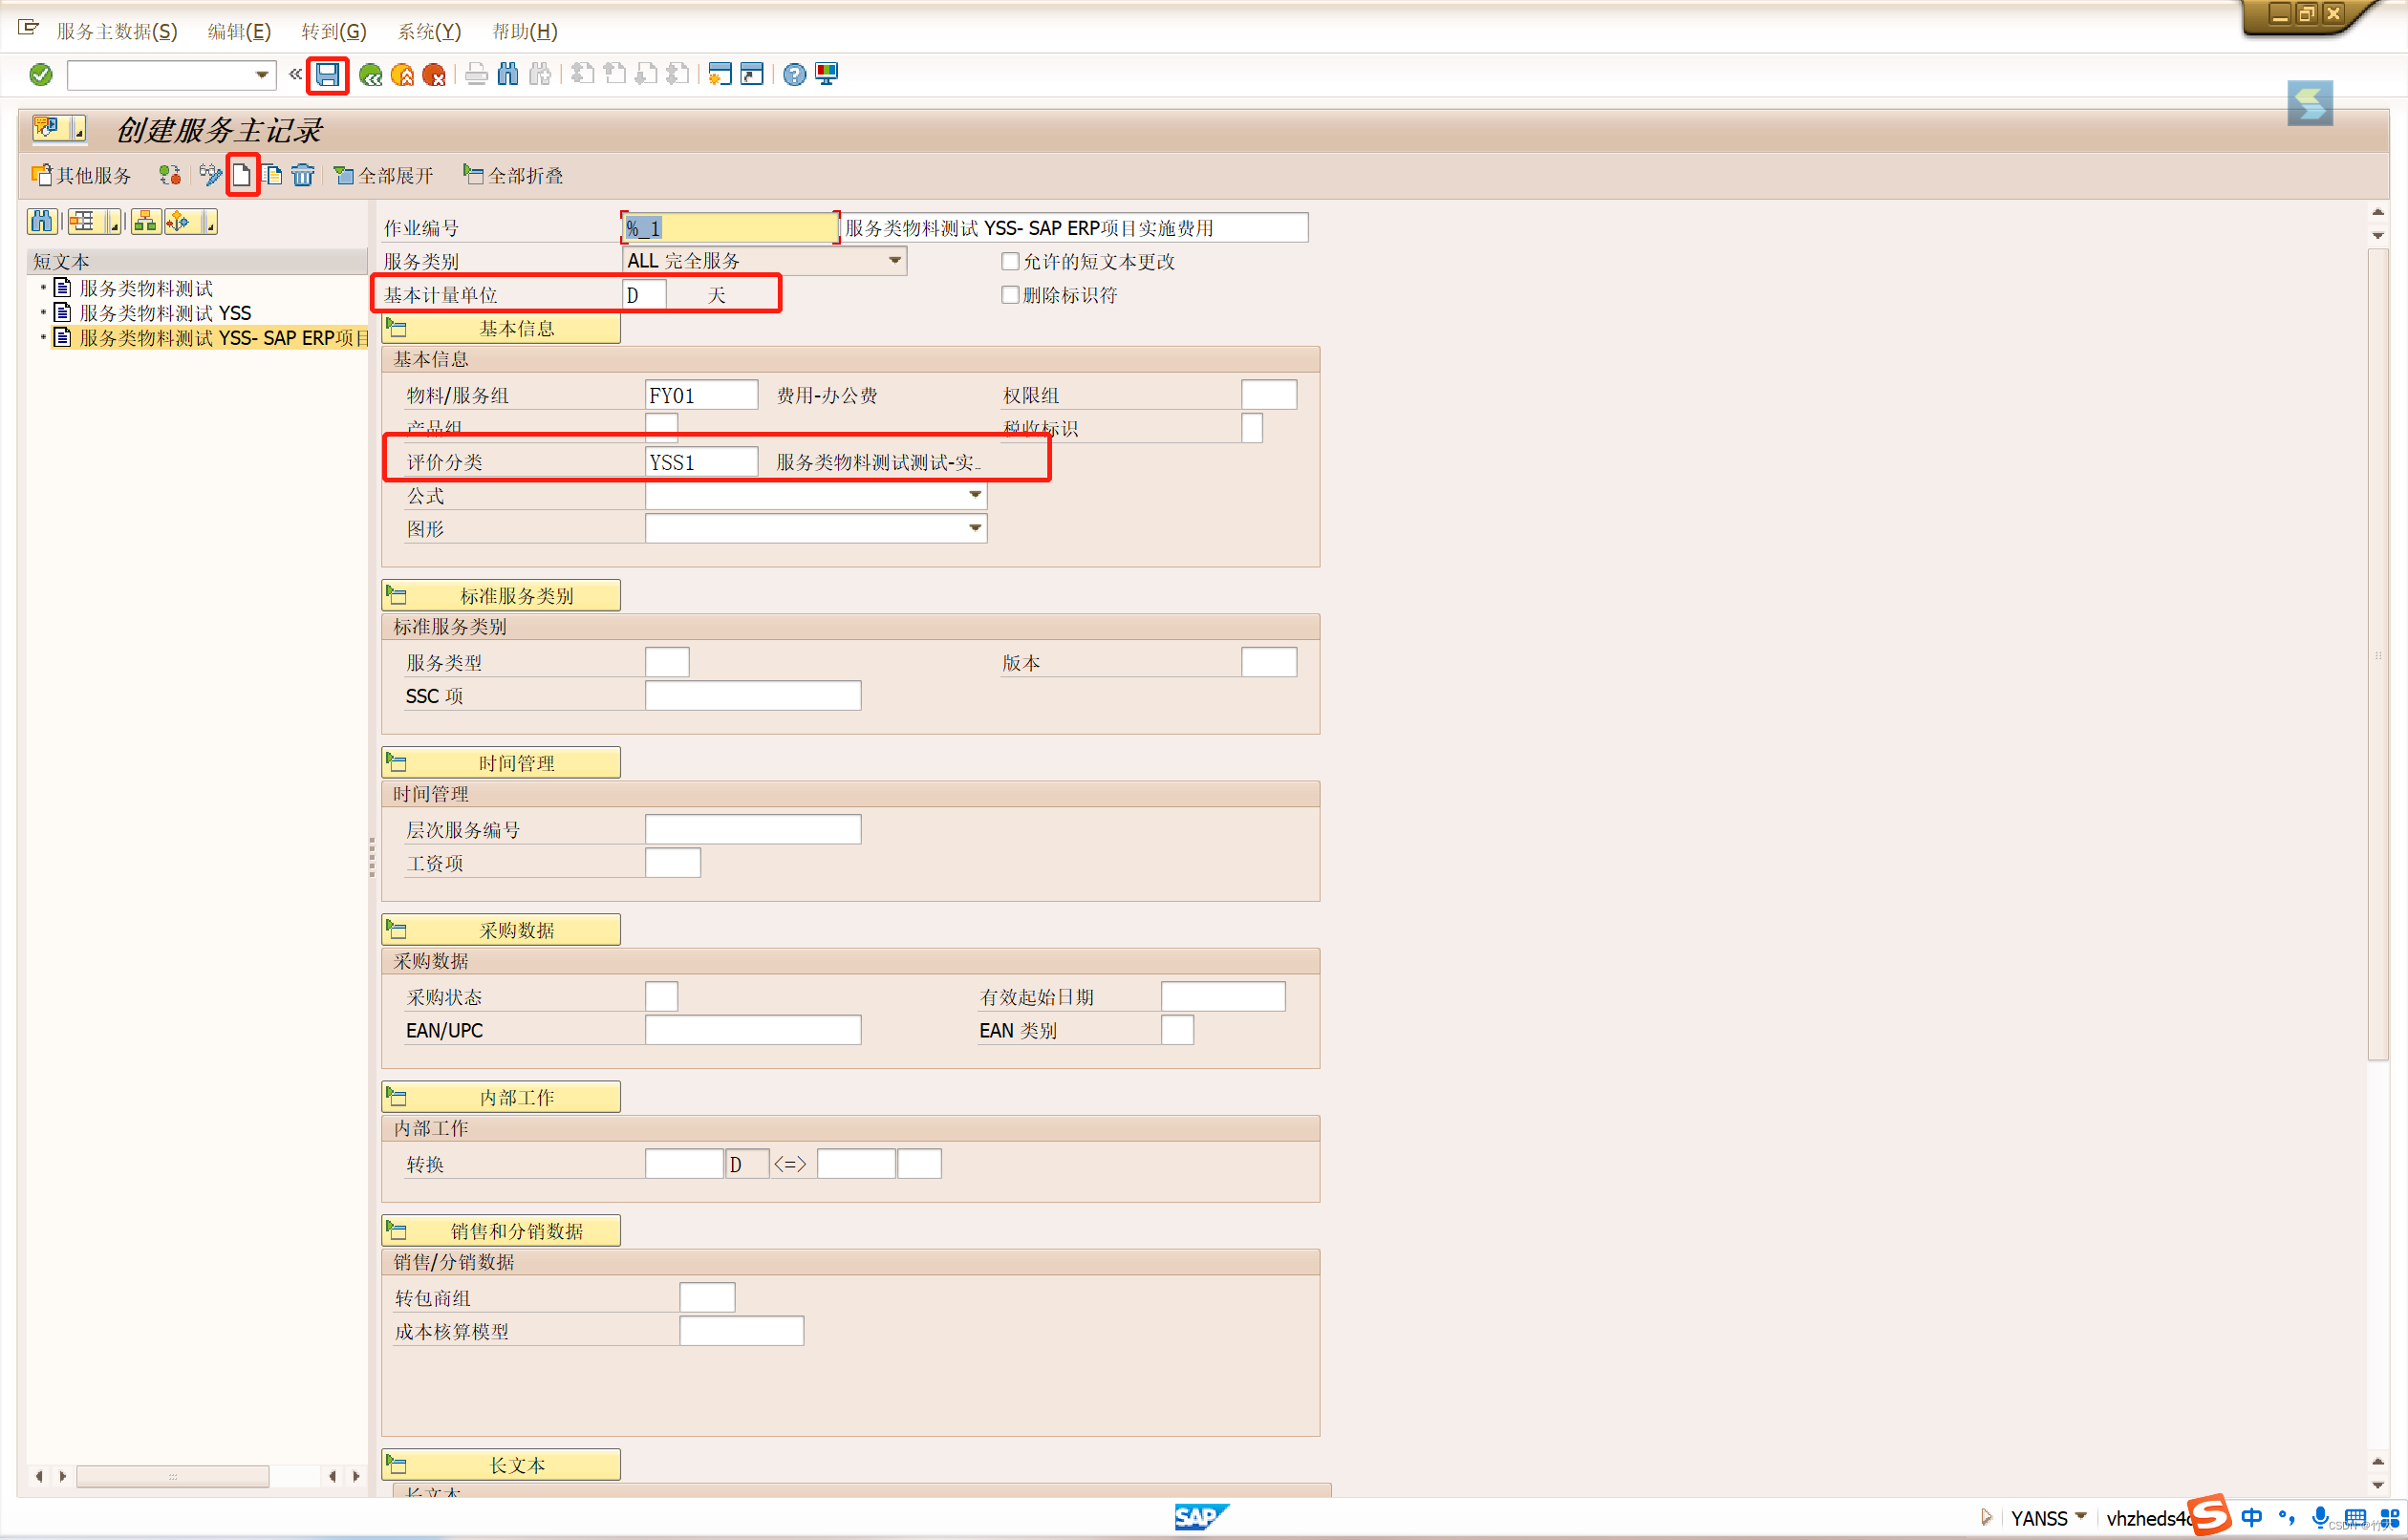Click the red Cancel icon in toolbar
Screen dimensions: 2408x1540
[434, 75]
